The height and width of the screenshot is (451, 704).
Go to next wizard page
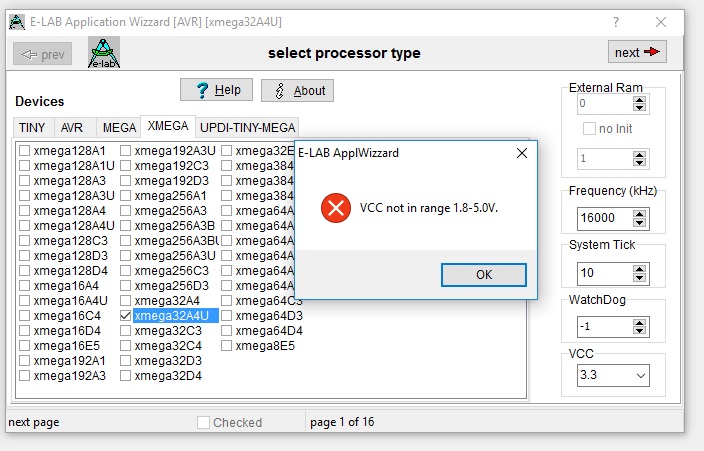pyautogui.click(x=637, y=52)
